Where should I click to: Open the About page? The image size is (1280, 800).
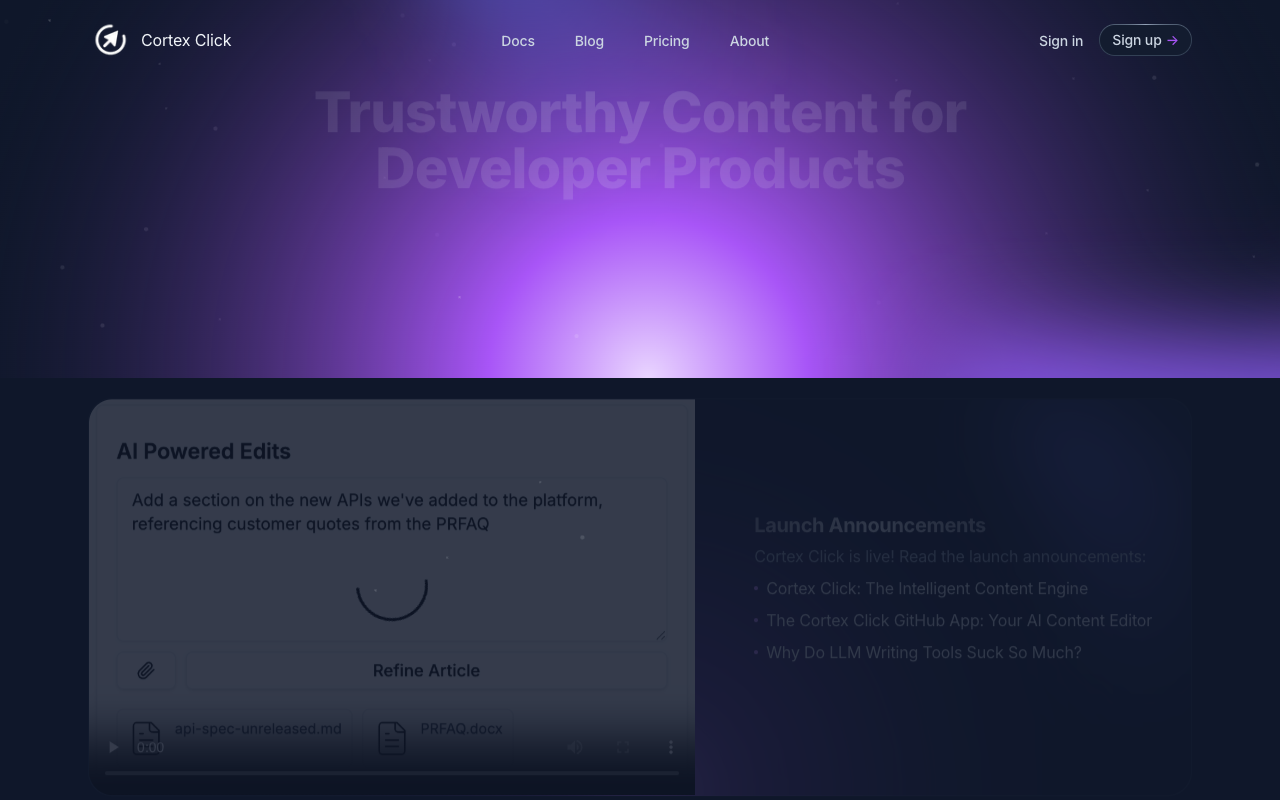click(x=749, y=41)
